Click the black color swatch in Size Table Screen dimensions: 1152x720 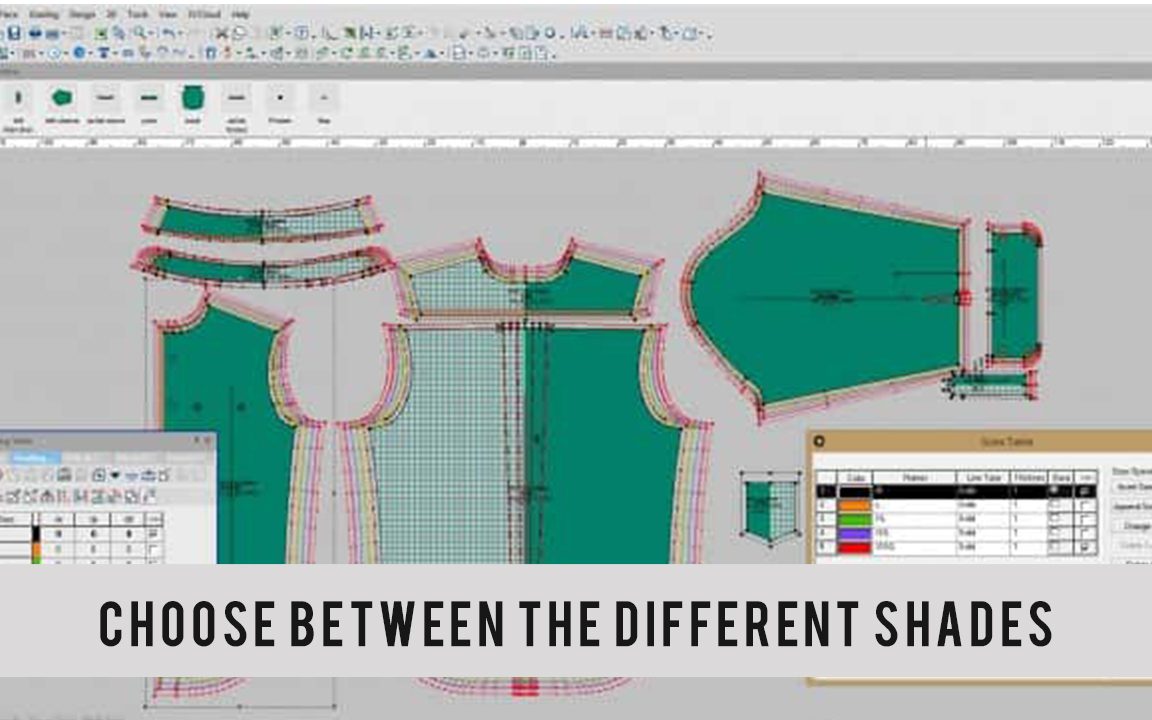(854, 492)
